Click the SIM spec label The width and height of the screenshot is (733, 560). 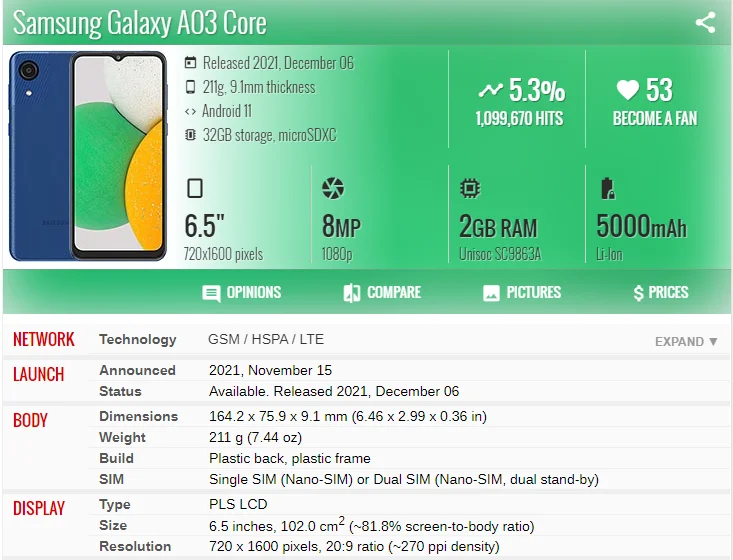[111, 479]
